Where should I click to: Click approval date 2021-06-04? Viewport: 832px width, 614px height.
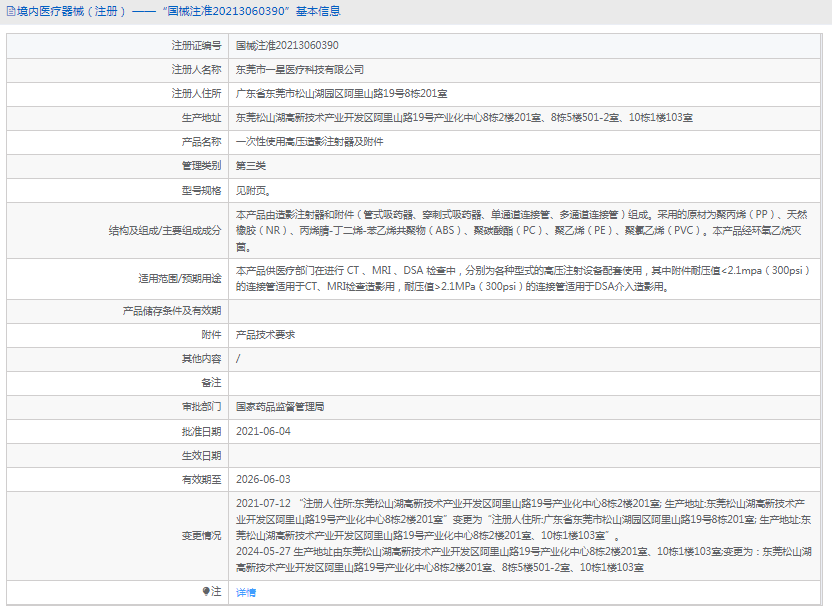click(x=263, y=431)
